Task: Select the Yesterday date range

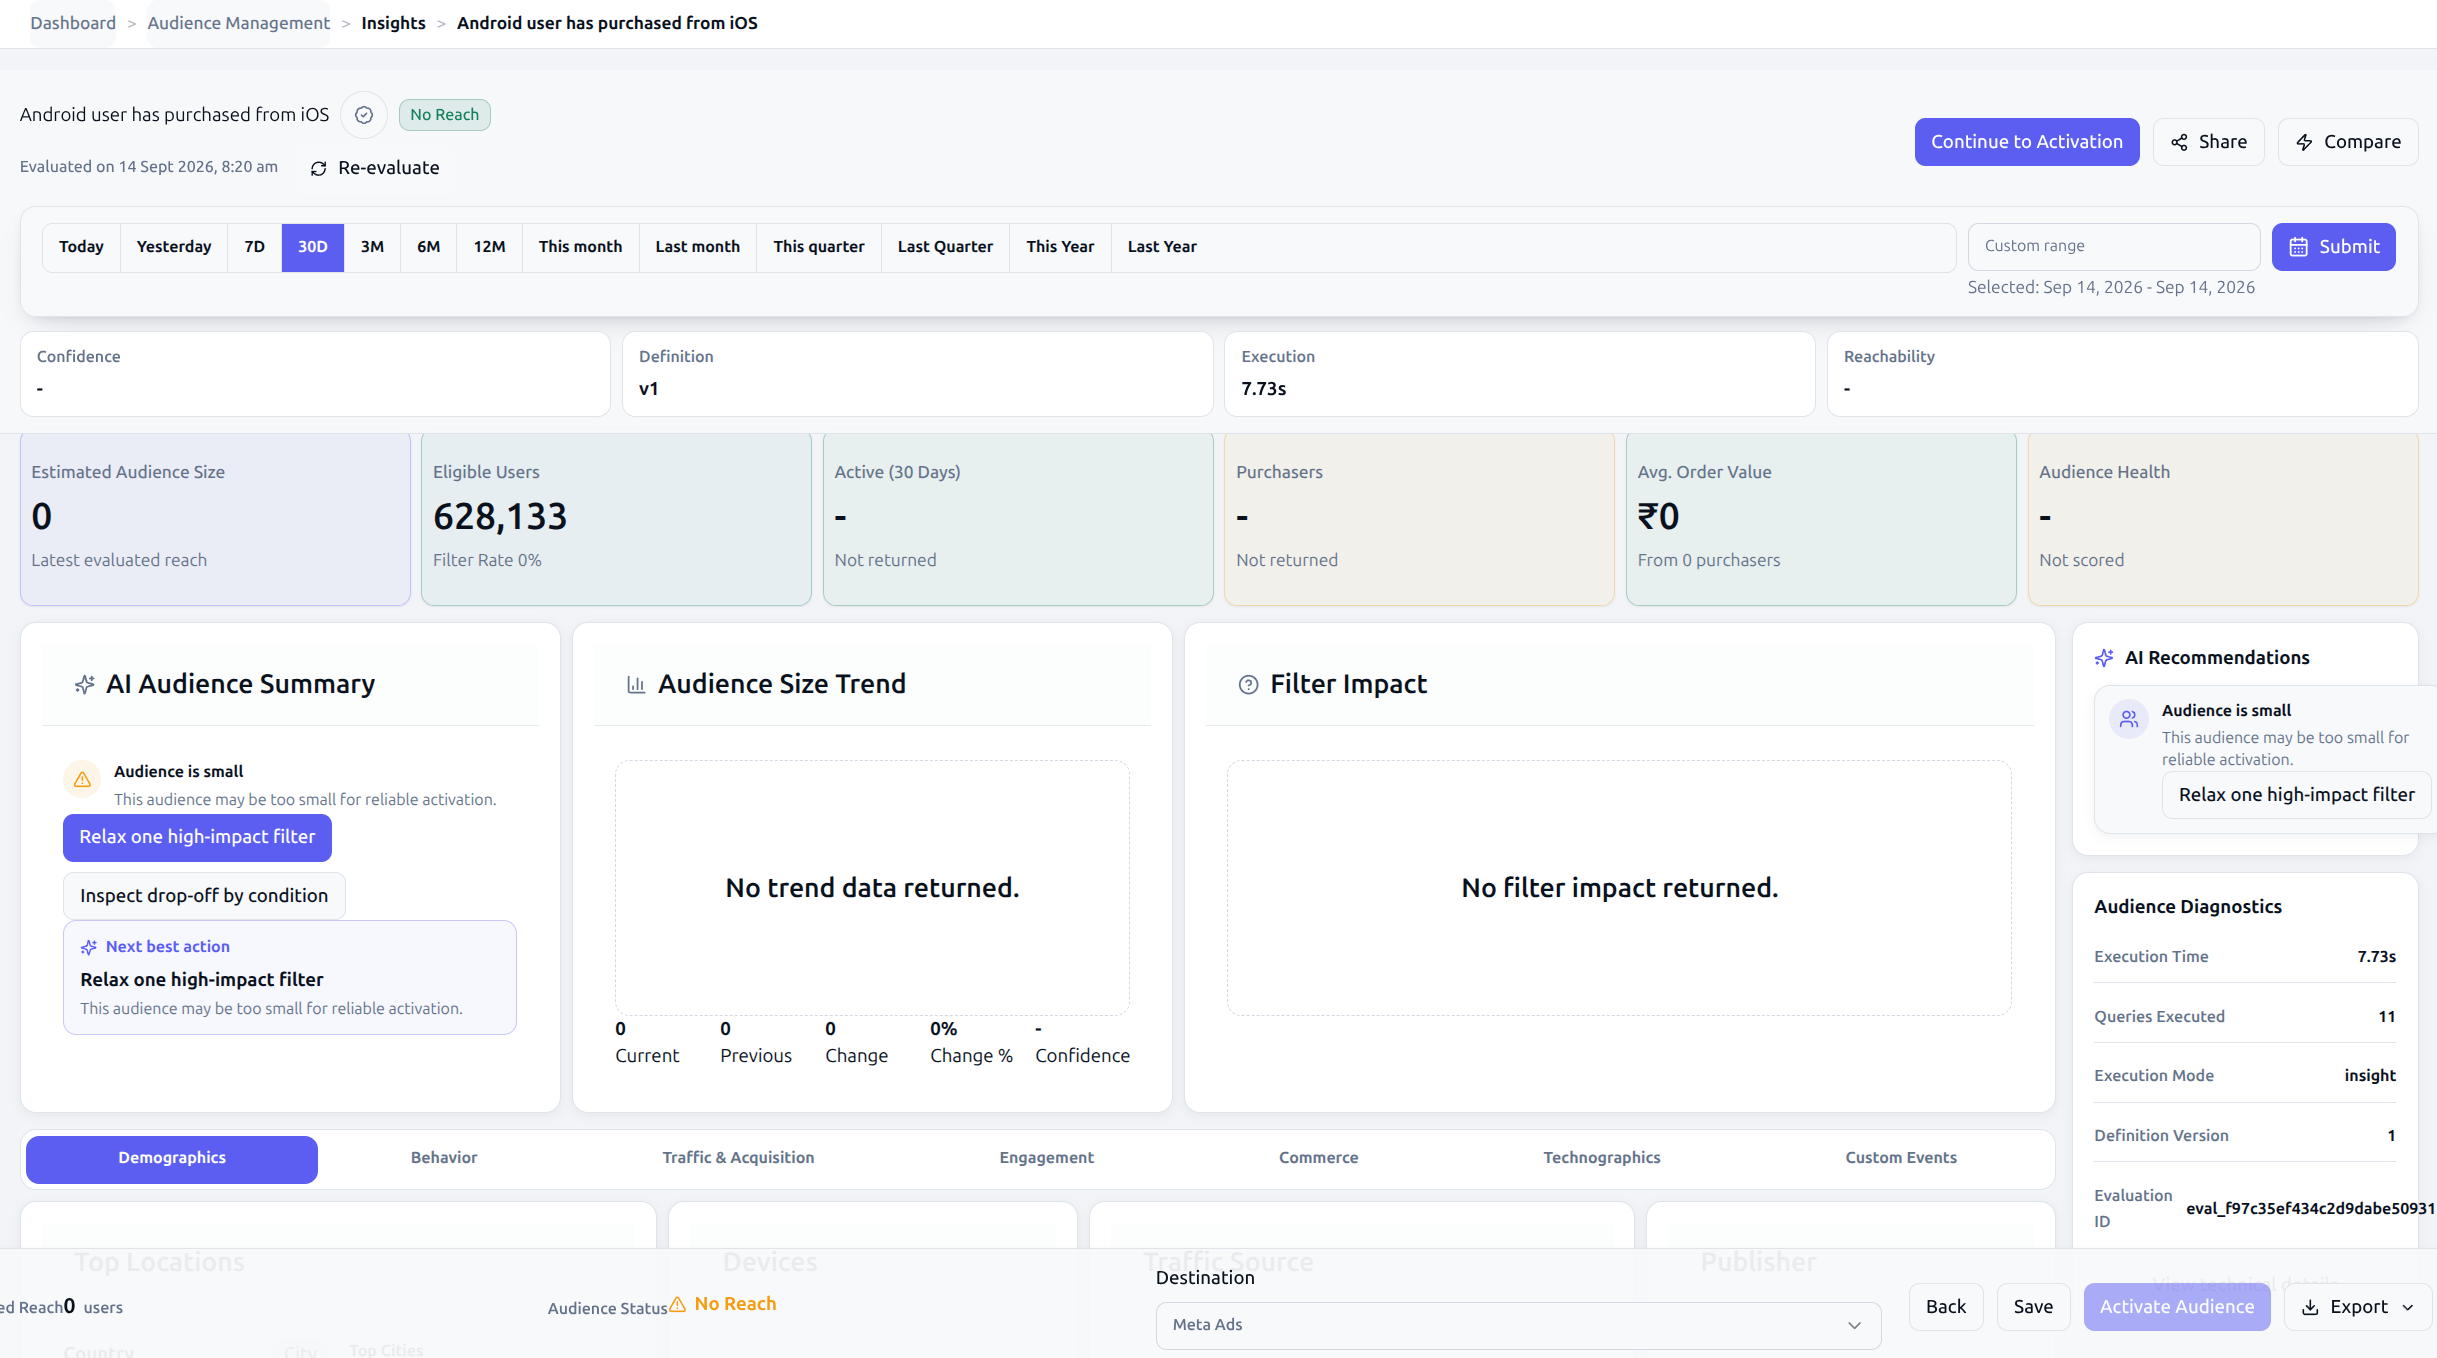Action: pyautogui.click(x=174, y=247)
